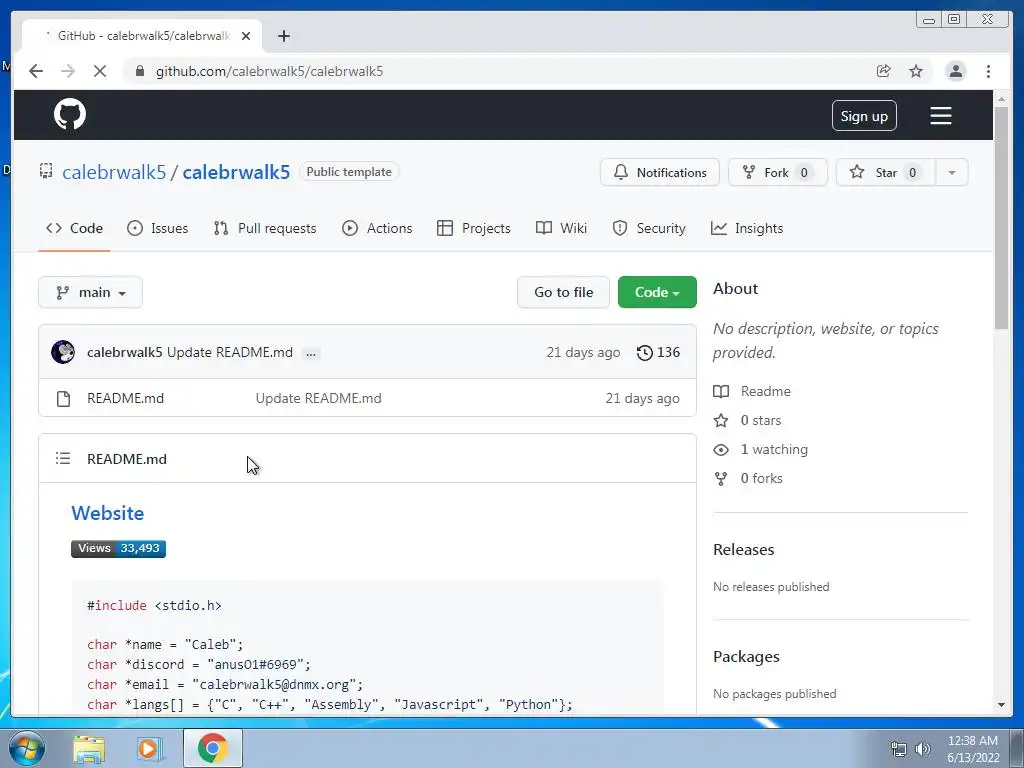The width and height of the screenshot is (1024, 768).
Task: Open the Security tab
Action: coord(649,229)
